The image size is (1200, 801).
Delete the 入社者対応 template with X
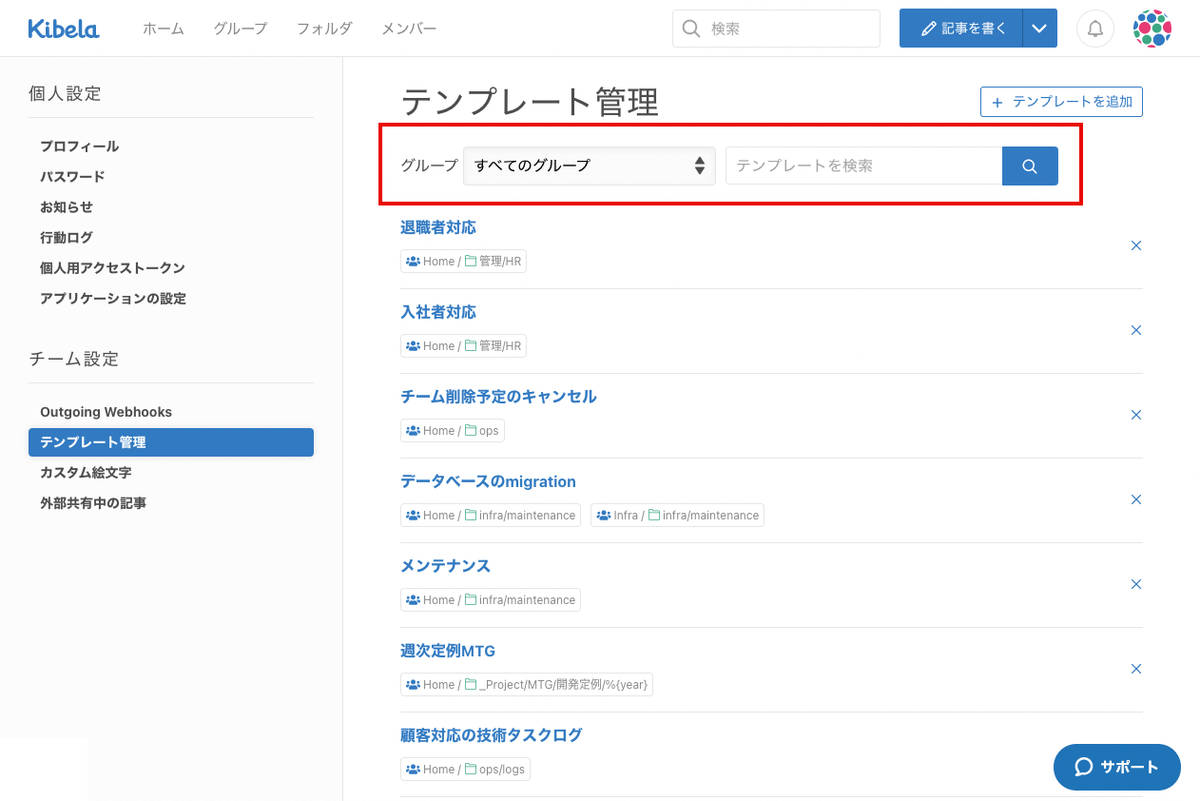(1136, 330)
